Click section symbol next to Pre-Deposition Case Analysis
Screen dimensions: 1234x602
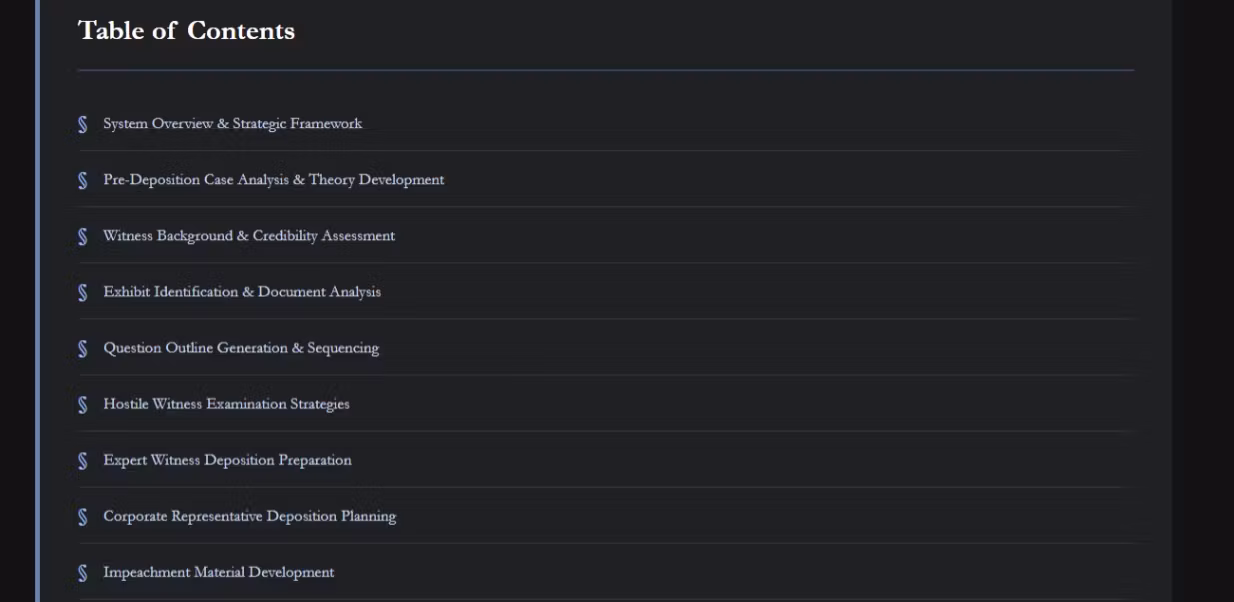point(83,180)
